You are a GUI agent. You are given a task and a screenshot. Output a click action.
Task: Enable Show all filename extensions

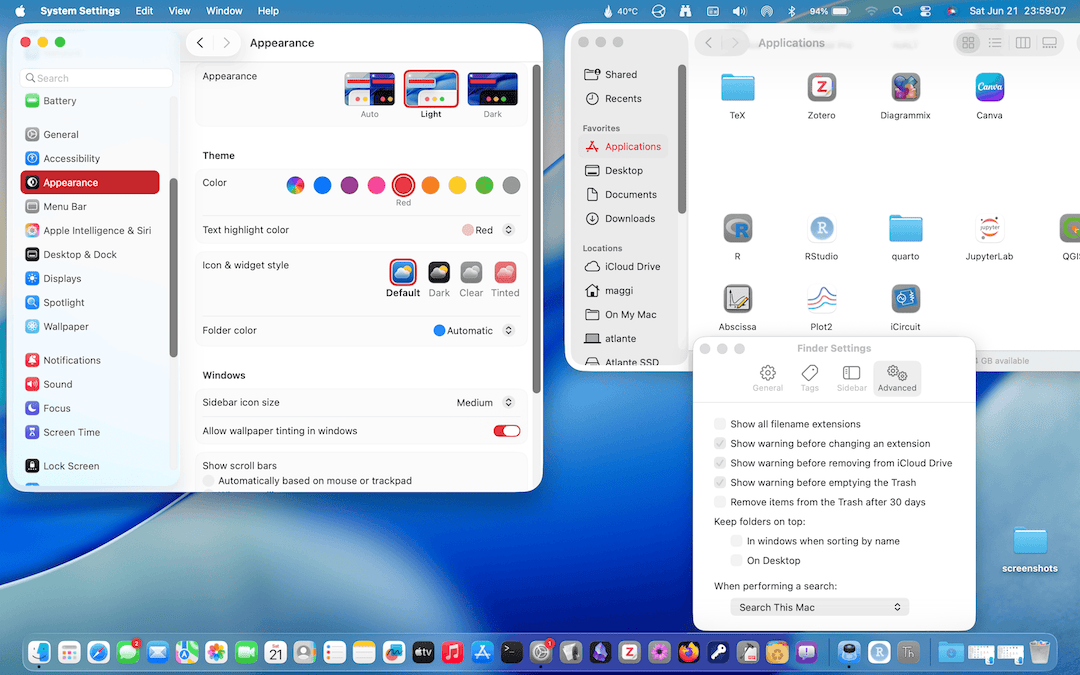click(x=720, y=424)
